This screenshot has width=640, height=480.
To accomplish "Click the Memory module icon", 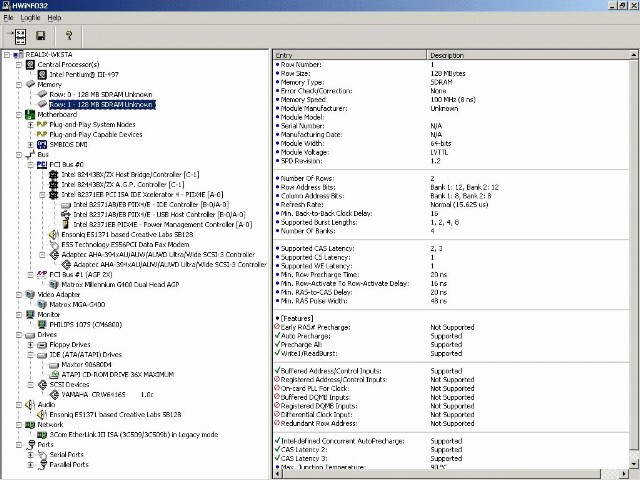I will click(x=30, y=84).
